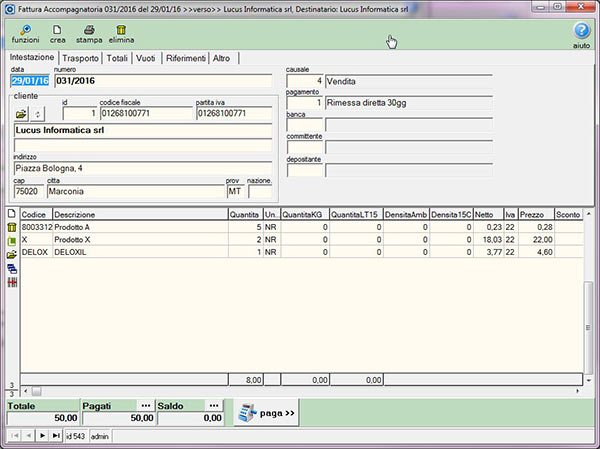This screenshot has width=600, height=449.
Task: Click the cap field 75020
Action: [x=29, y=191]
